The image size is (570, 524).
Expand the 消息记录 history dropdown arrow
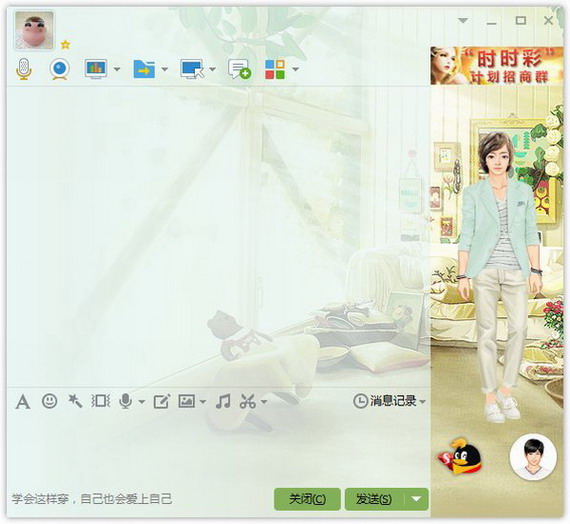pyautogui.click(x=422, y=402)
